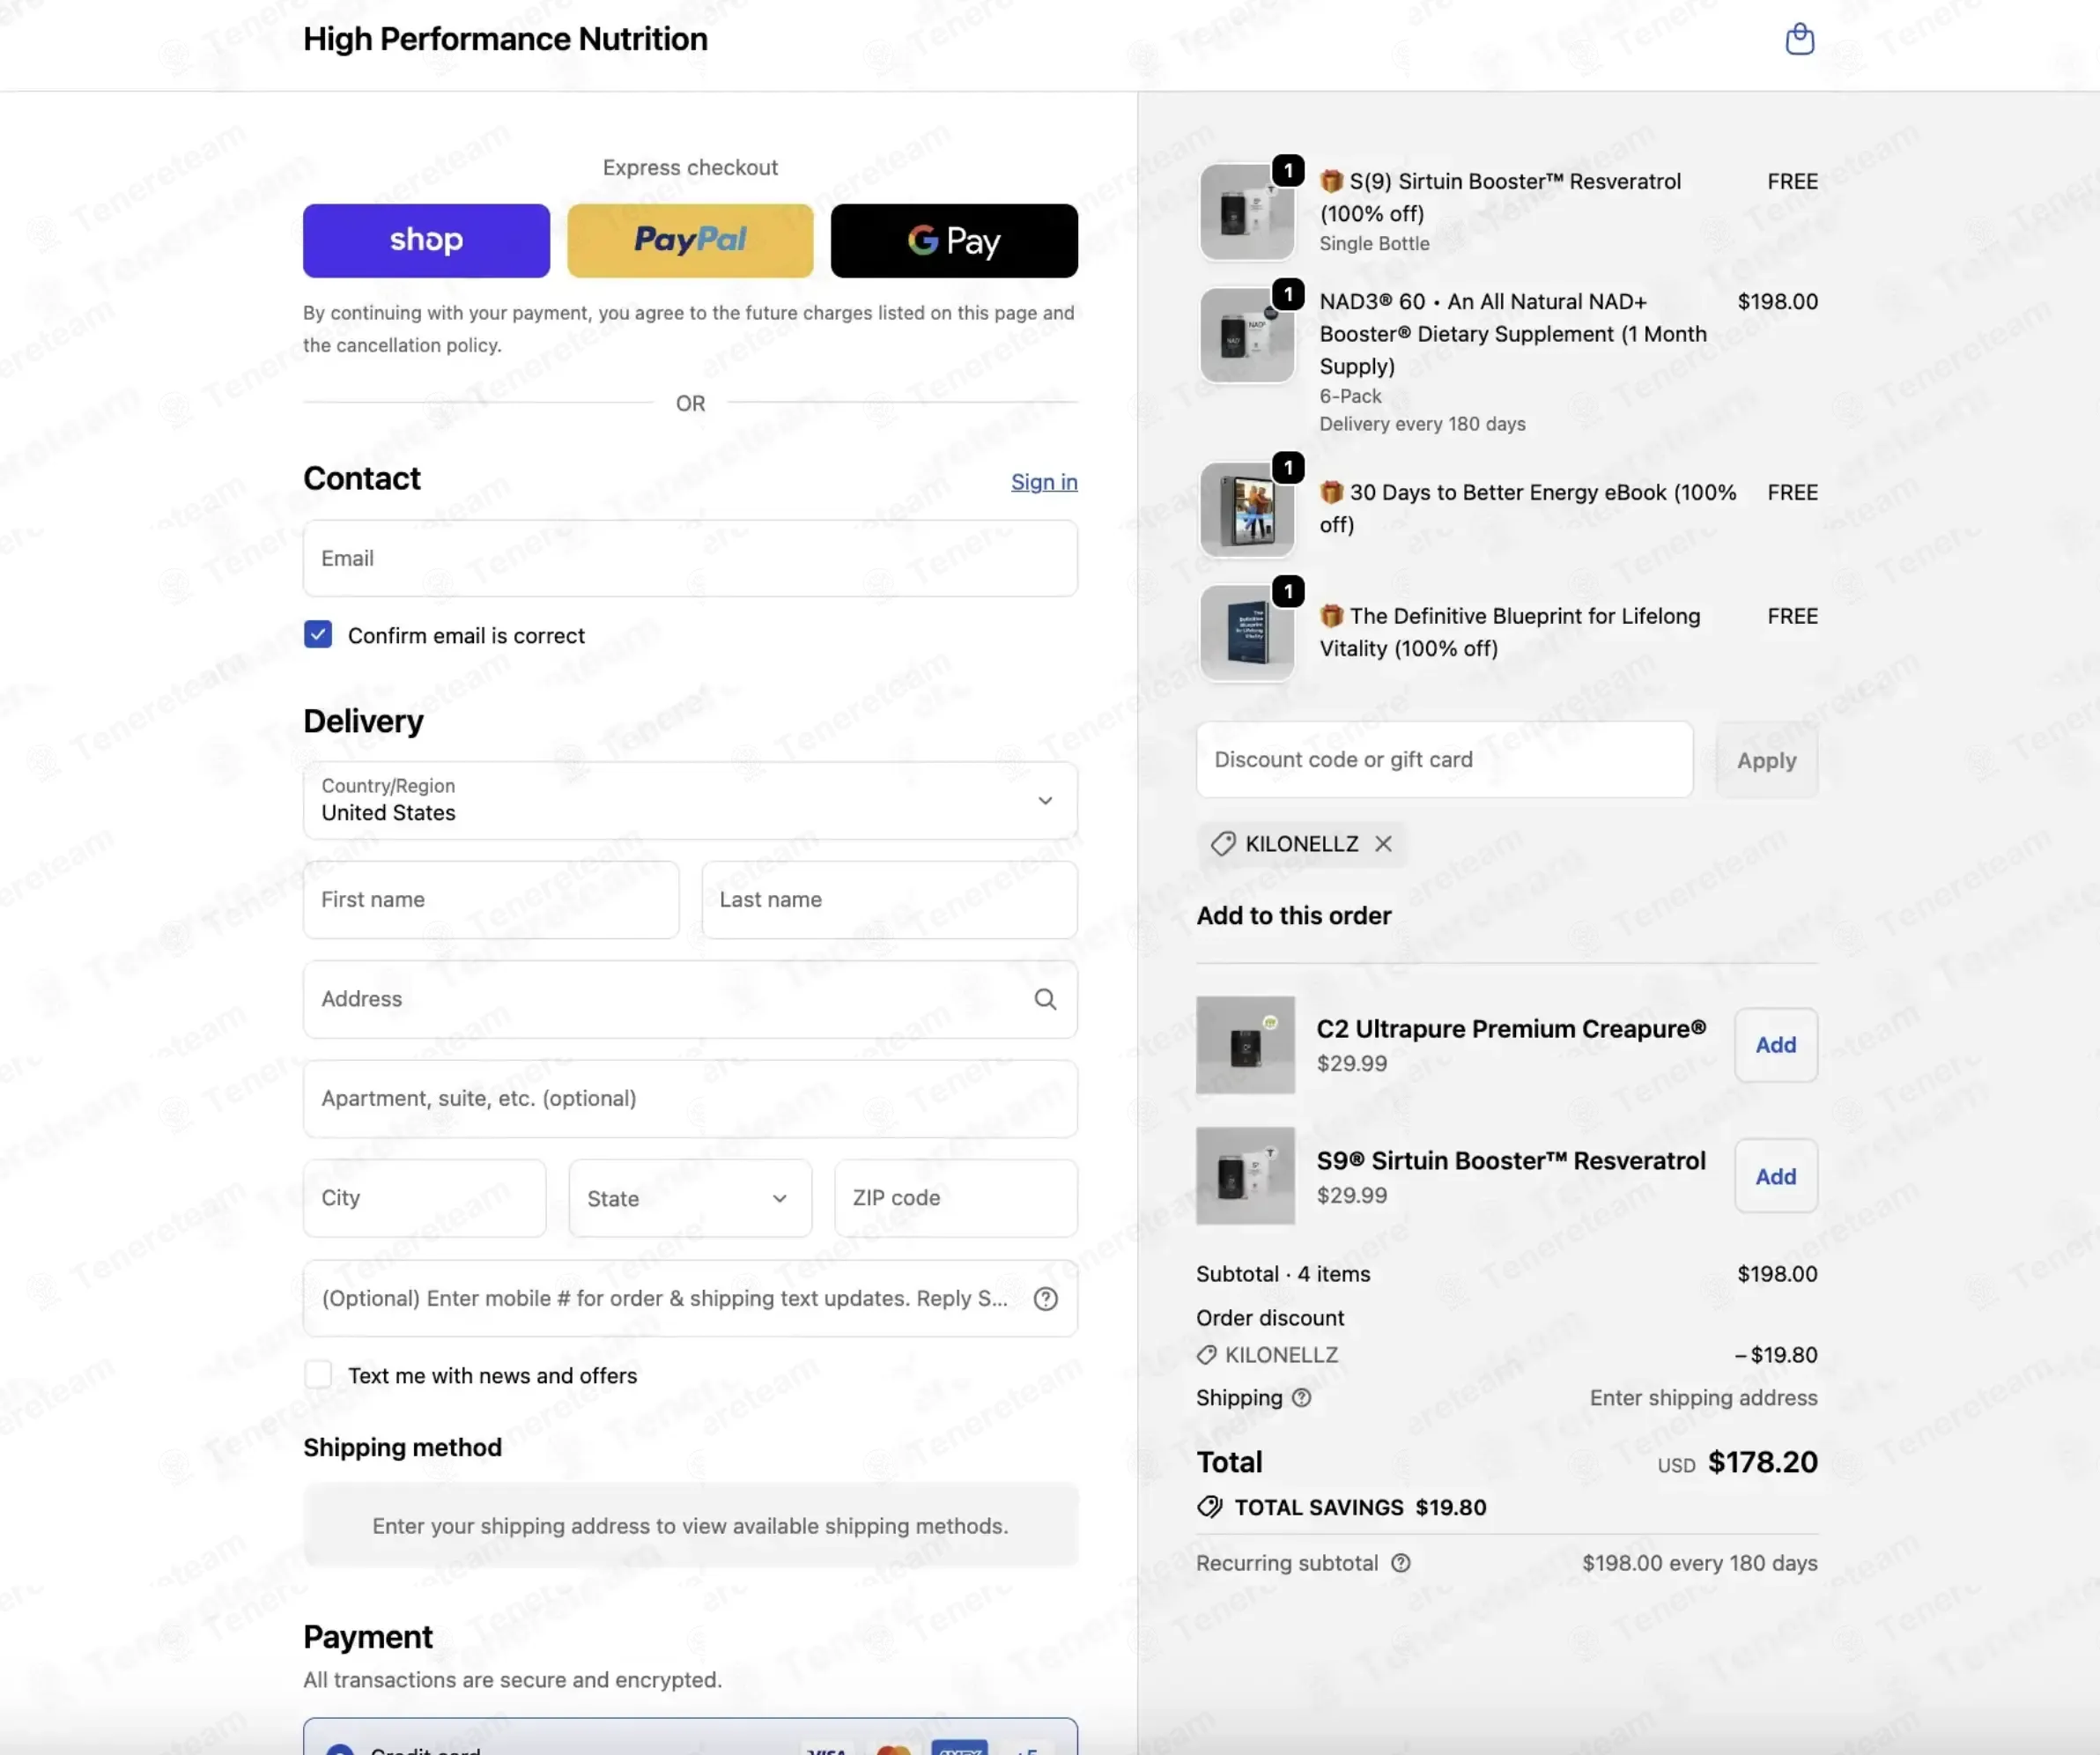Click the C2 Ultrapure Premium Creapure thumbnail
Image resolution: width=2100 pixels, height=1755 pixels.
click(1245, 1045)
